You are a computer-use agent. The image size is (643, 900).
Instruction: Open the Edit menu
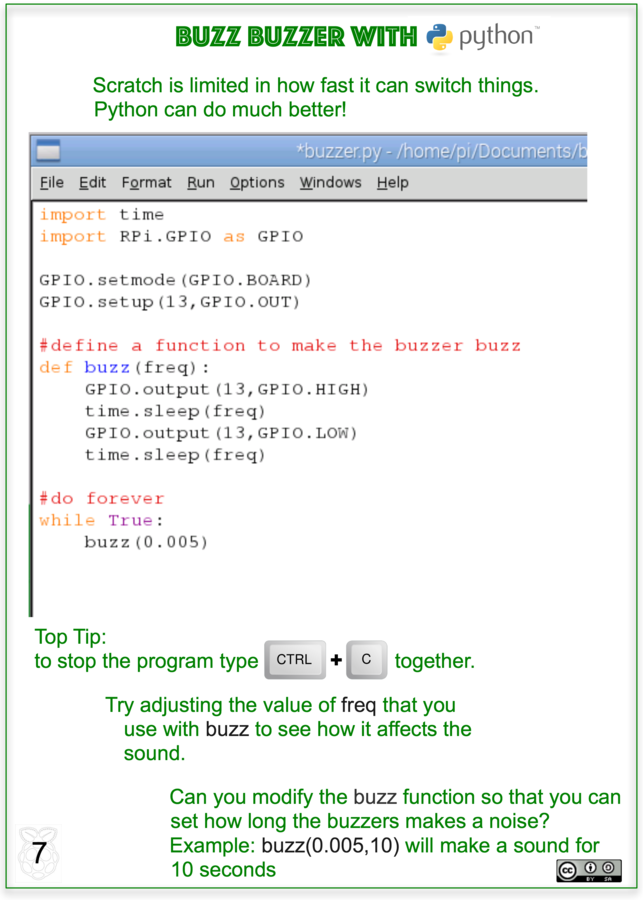[92, 183]
